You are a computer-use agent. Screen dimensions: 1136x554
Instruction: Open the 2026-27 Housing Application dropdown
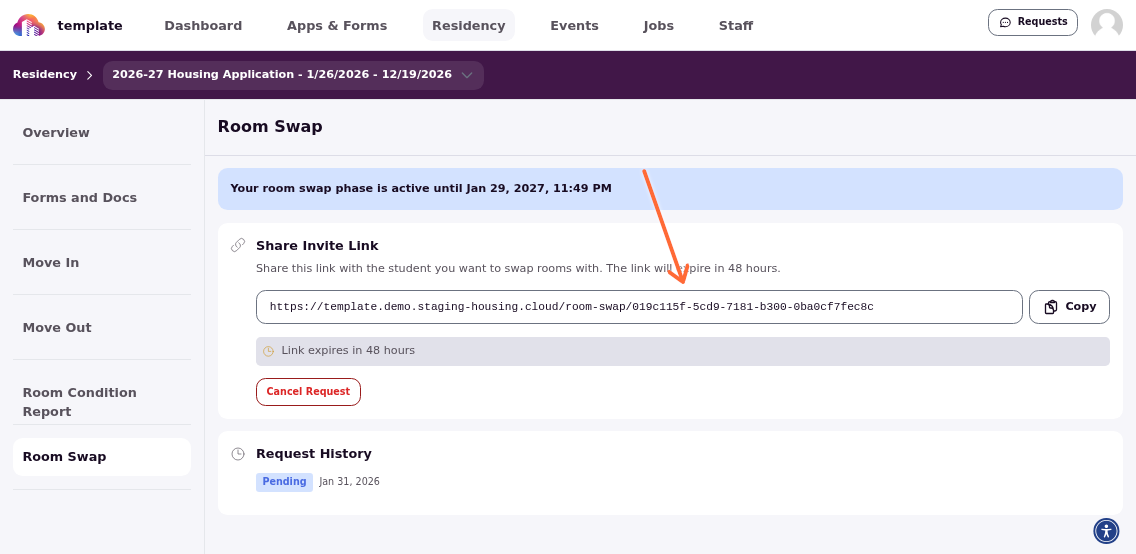coord(293,75)
